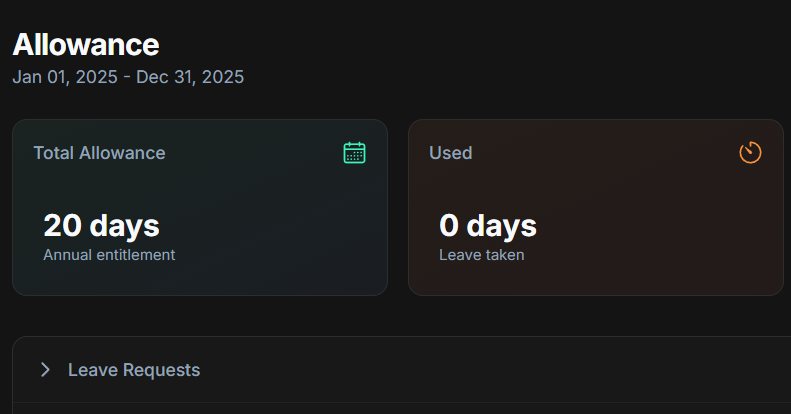
Task: Click the Annual entitlement caption
Action: 109,255
